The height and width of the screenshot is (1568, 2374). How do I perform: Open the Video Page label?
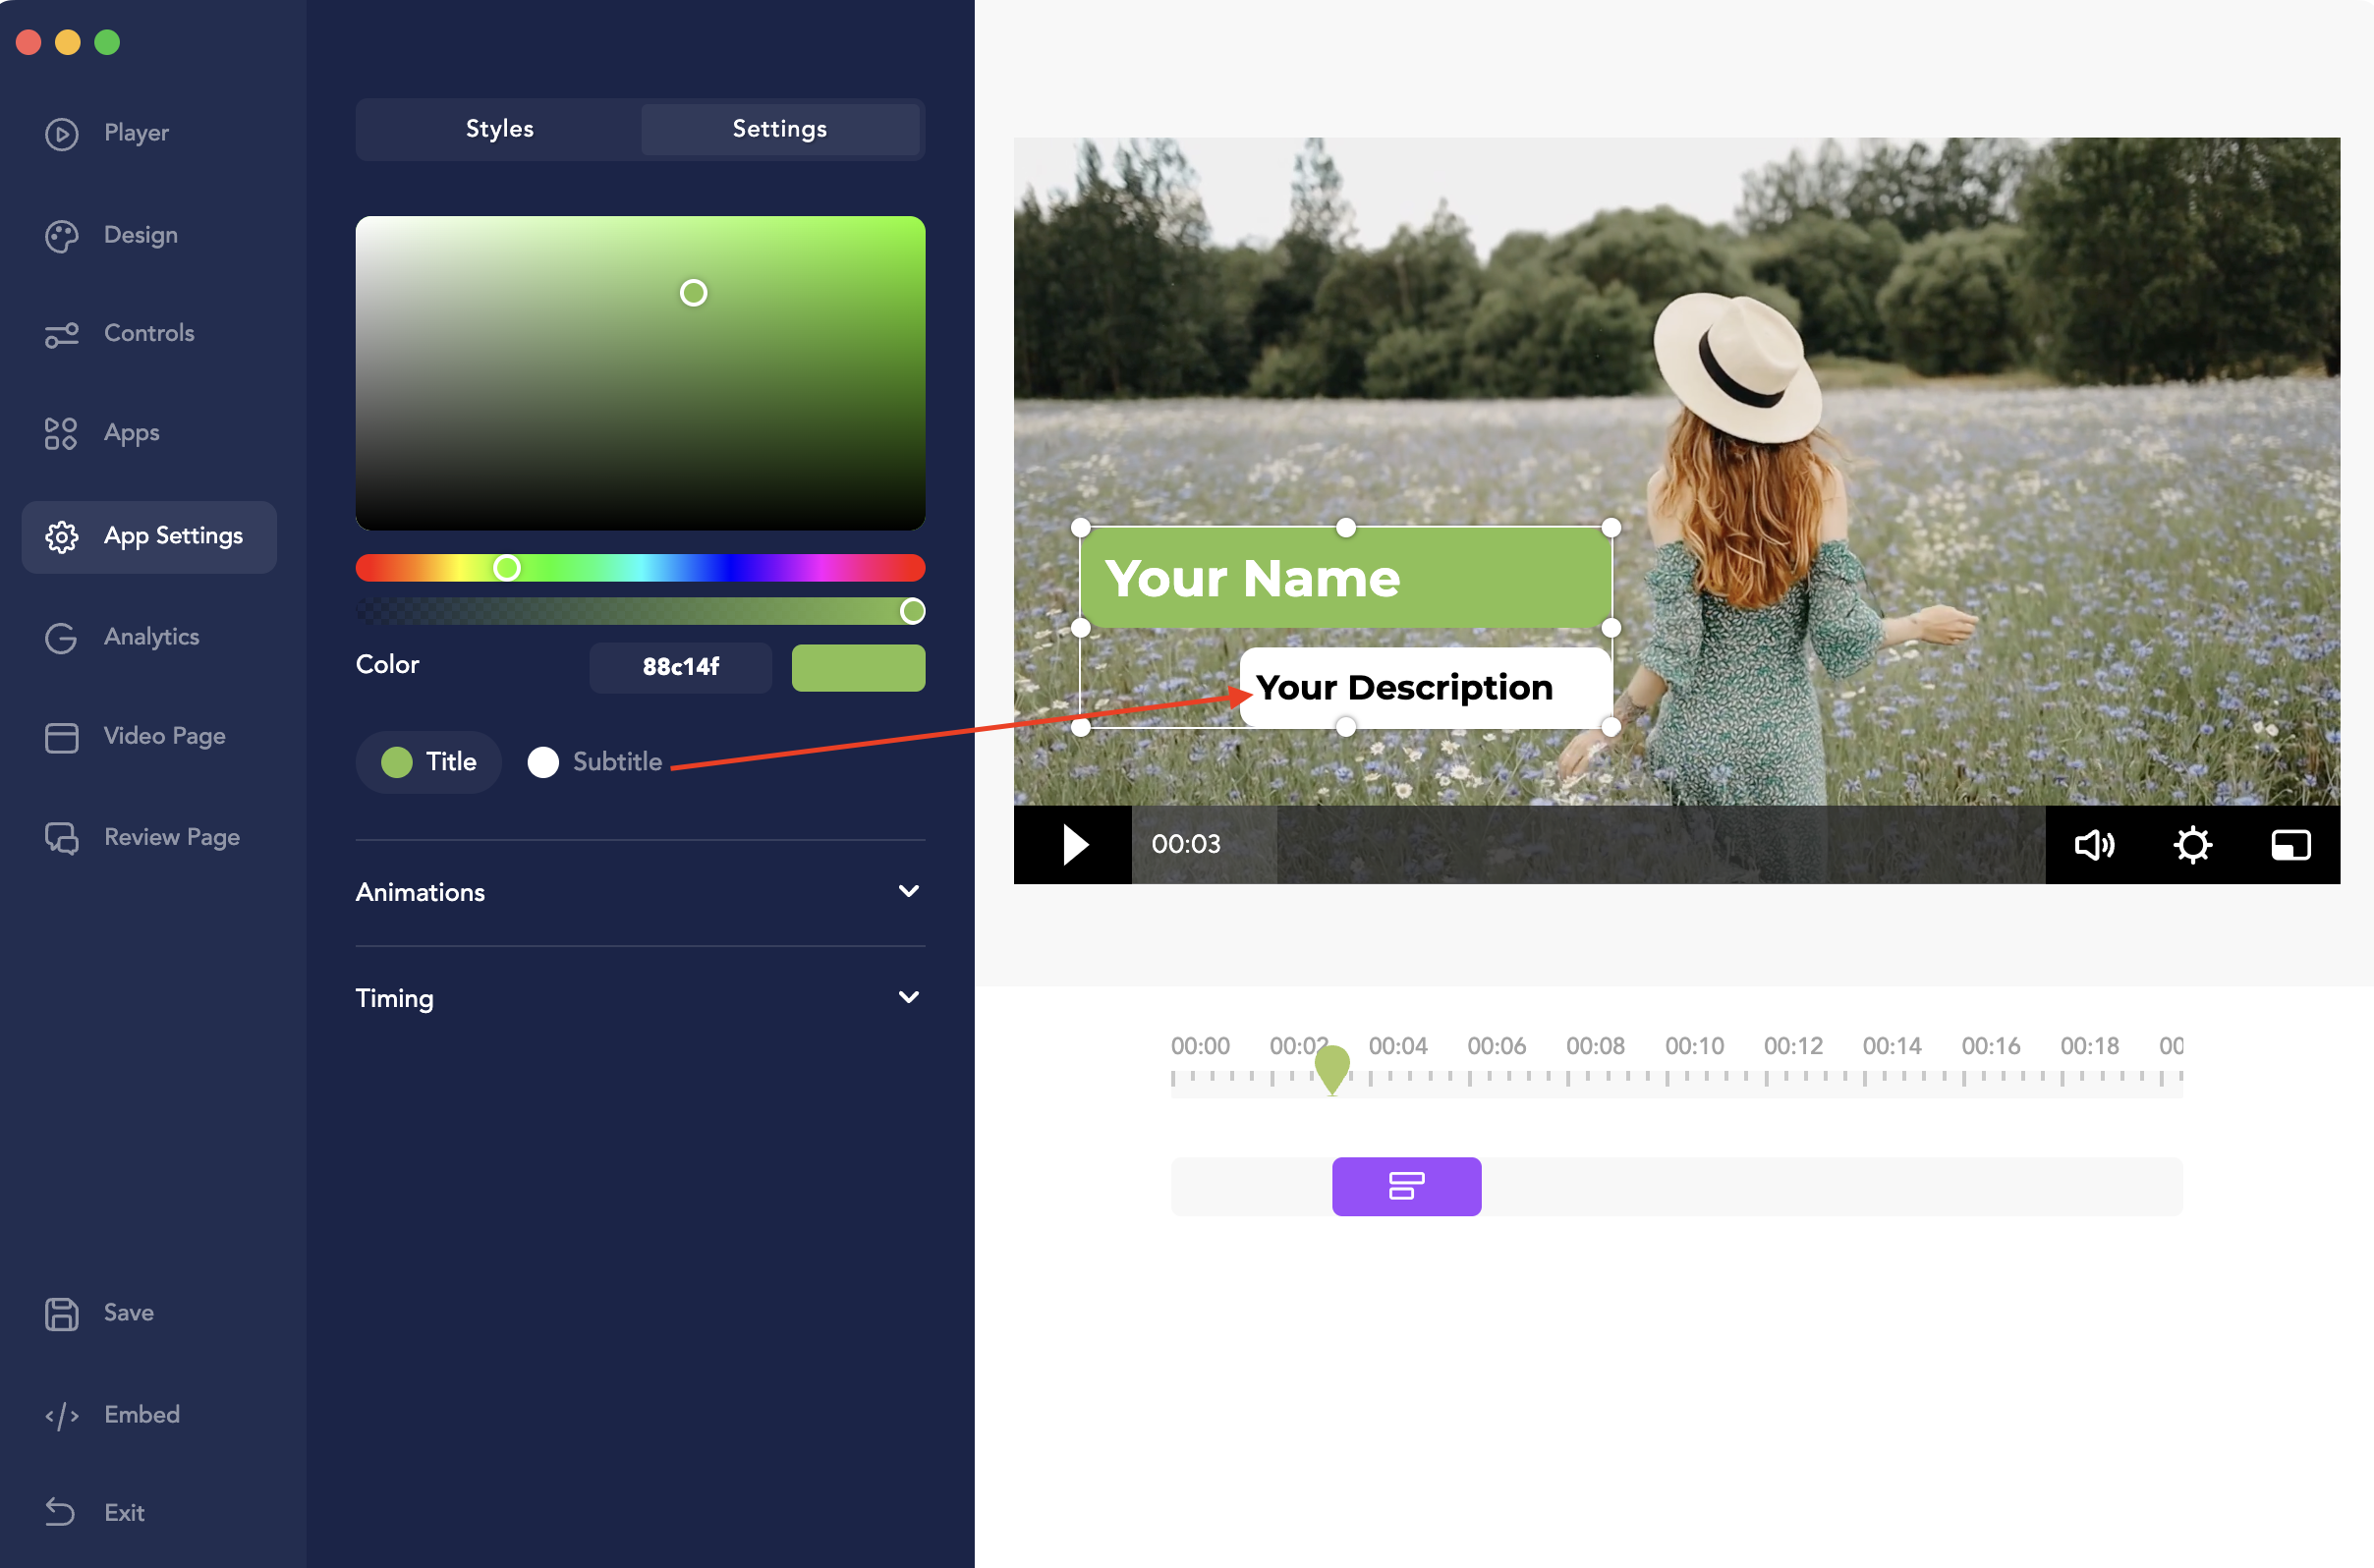pyautogui.click(x=165, y=737)
